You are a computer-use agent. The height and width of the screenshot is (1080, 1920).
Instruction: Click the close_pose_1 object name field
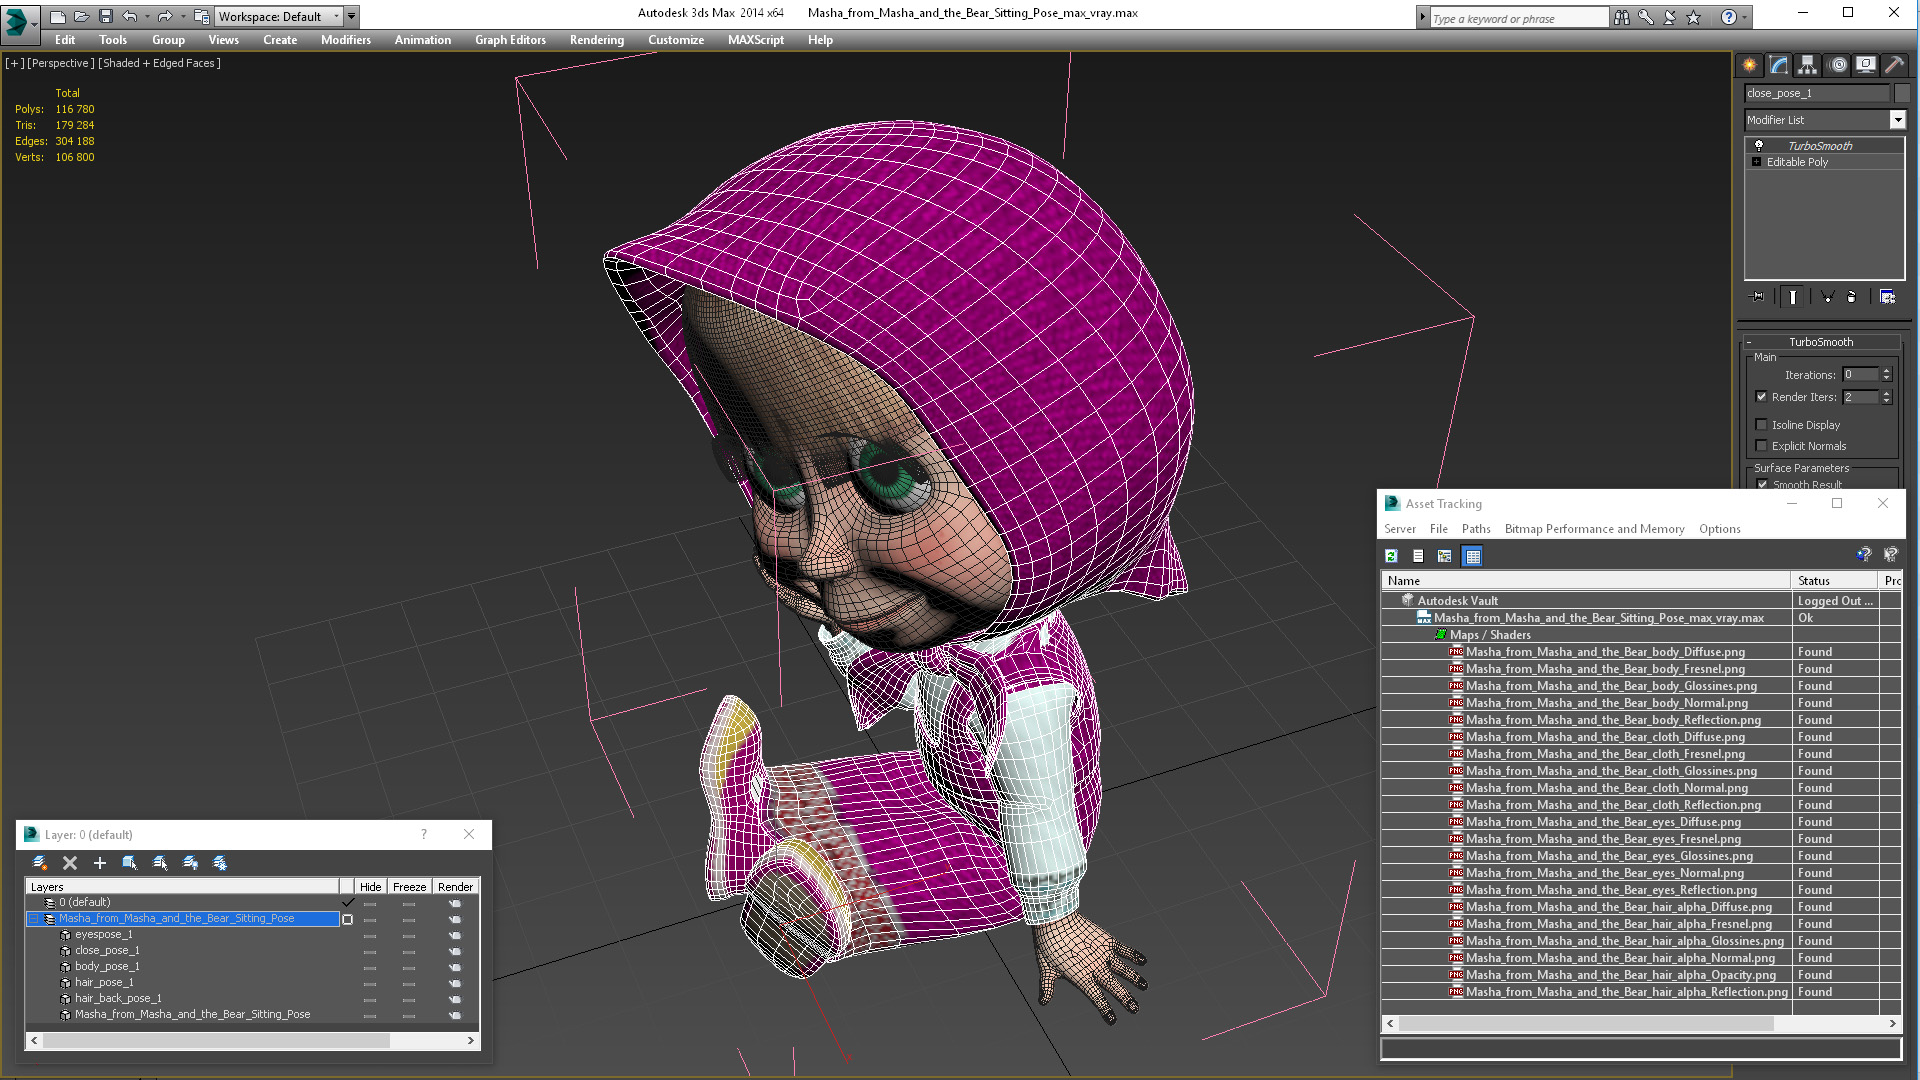pyautogui.click(x=1817, y=93)
